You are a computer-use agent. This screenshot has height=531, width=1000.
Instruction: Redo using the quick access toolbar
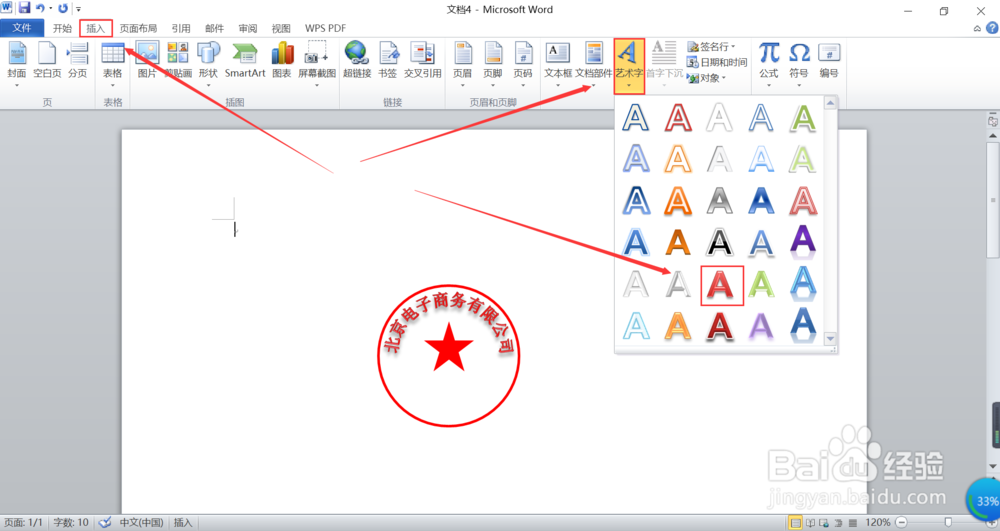[x=62, y=8]
